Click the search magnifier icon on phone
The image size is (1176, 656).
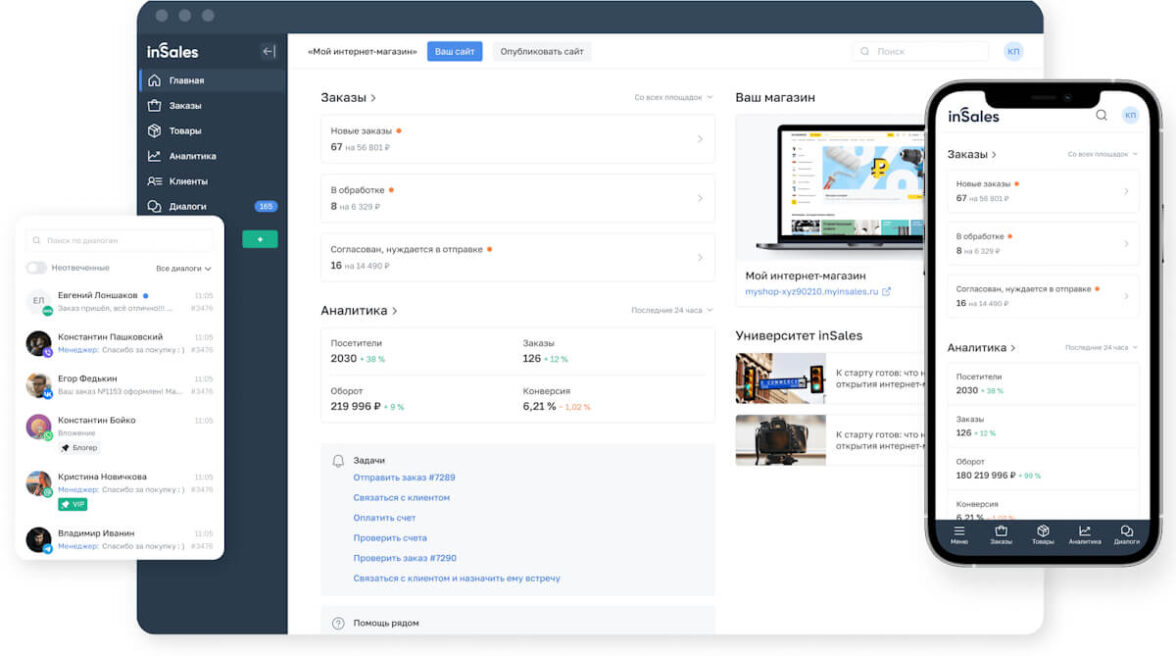coord(1101,116)
